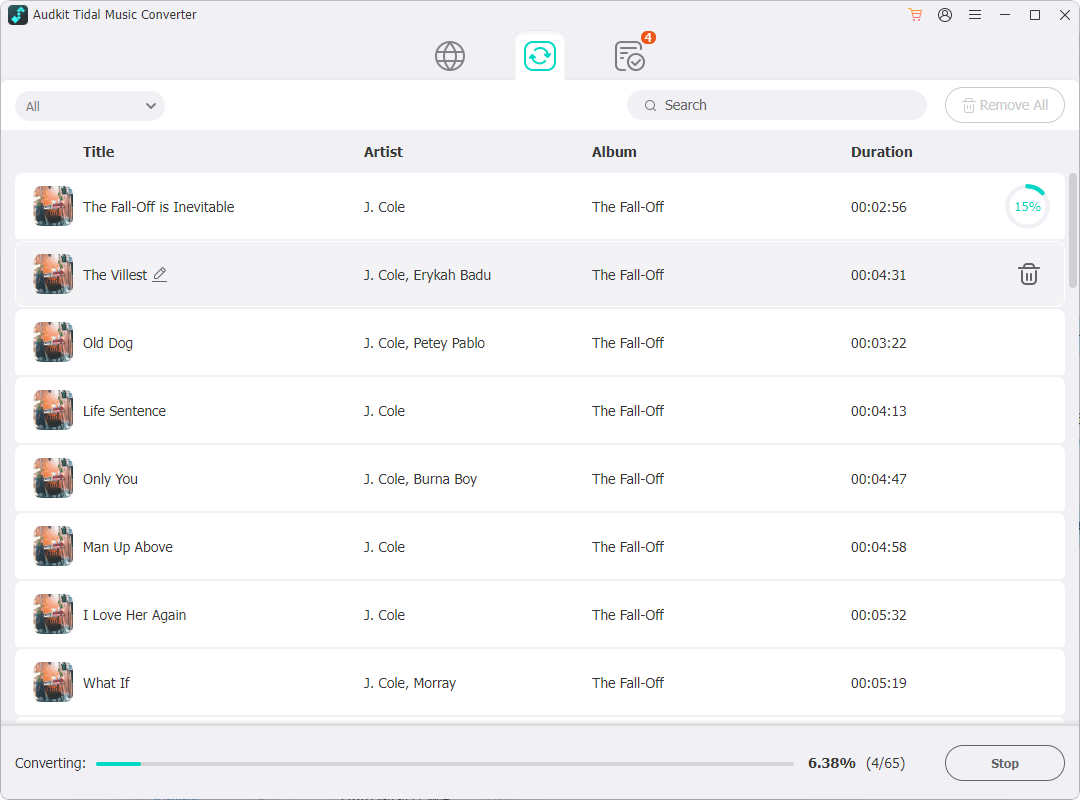Click artist J. Cole, Burna Boy

click(420, 479)
